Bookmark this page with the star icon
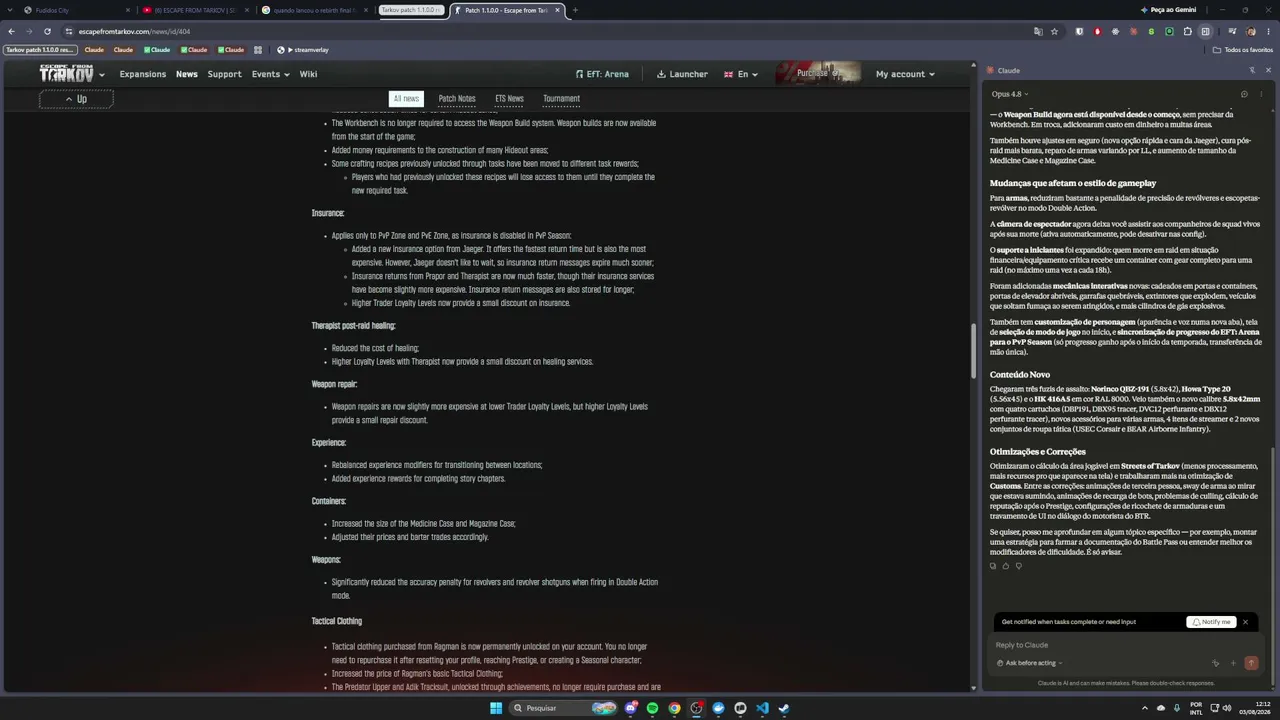Image resolution: width=1280 pixels, height=720 pixels. click(1054, 32)
